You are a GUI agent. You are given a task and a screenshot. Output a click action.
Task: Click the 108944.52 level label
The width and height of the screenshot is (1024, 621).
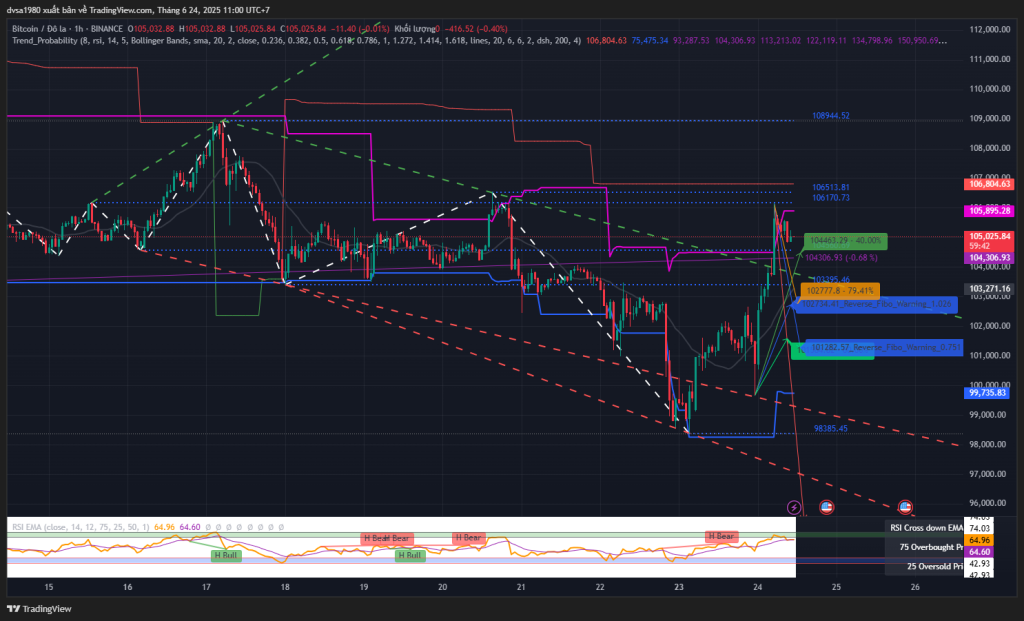point(831,116)
